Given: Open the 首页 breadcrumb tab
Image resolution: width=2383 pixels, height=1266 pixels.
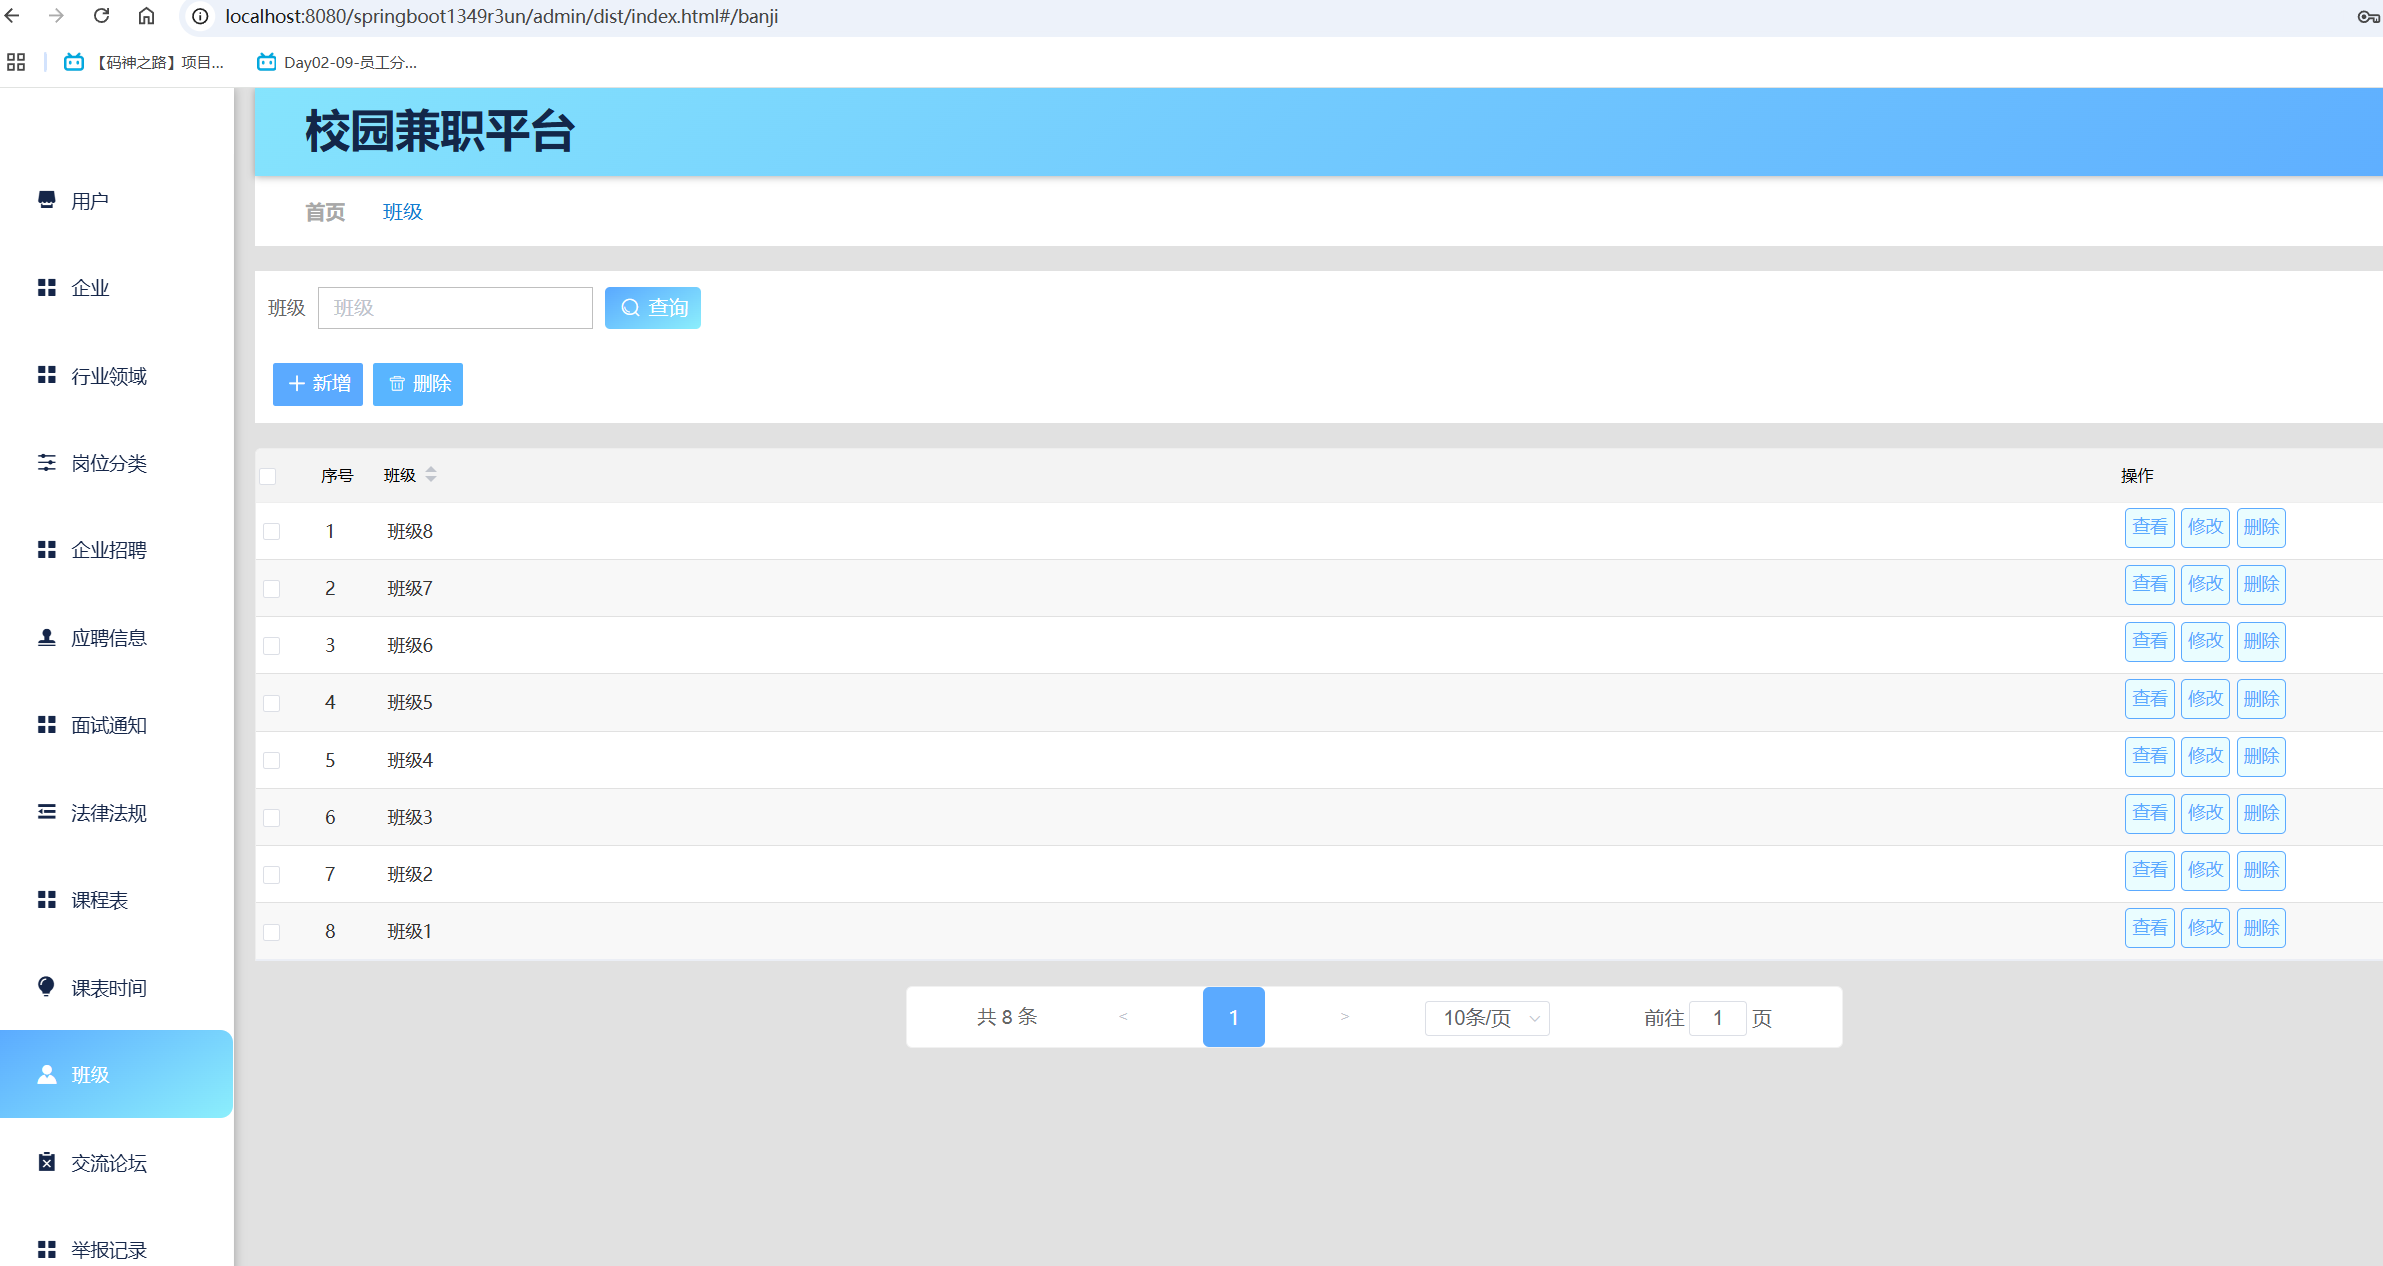Looking at the screenshot, I should click(x=325, y=212).
